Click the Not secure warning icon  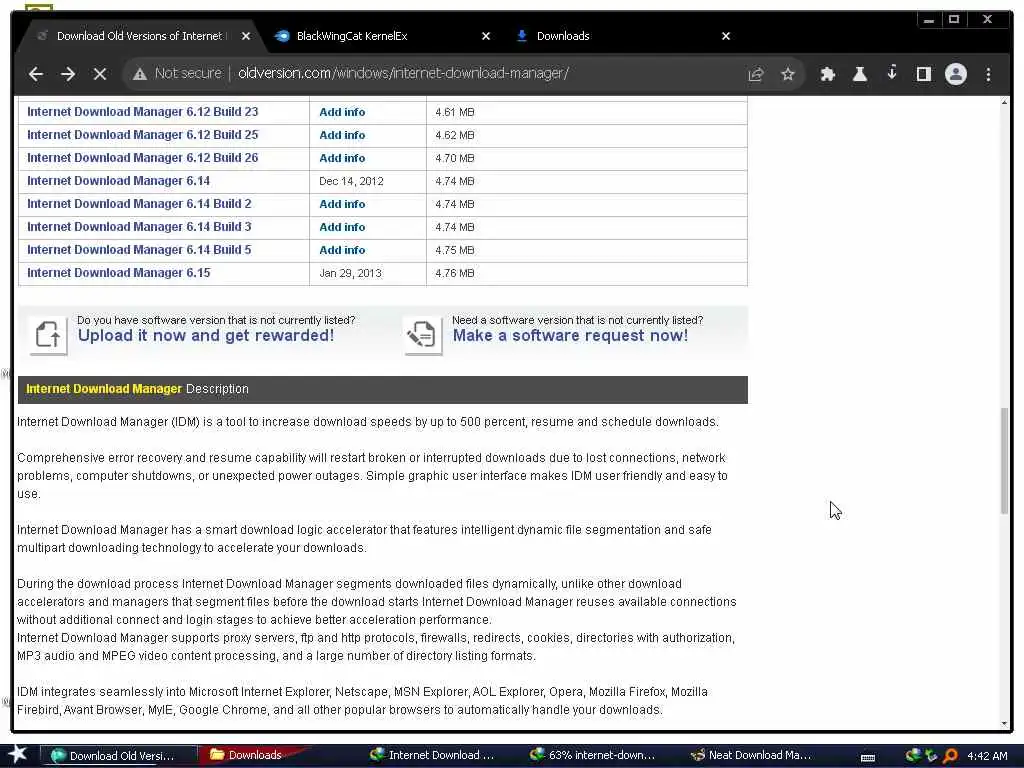tap(140, 74)
